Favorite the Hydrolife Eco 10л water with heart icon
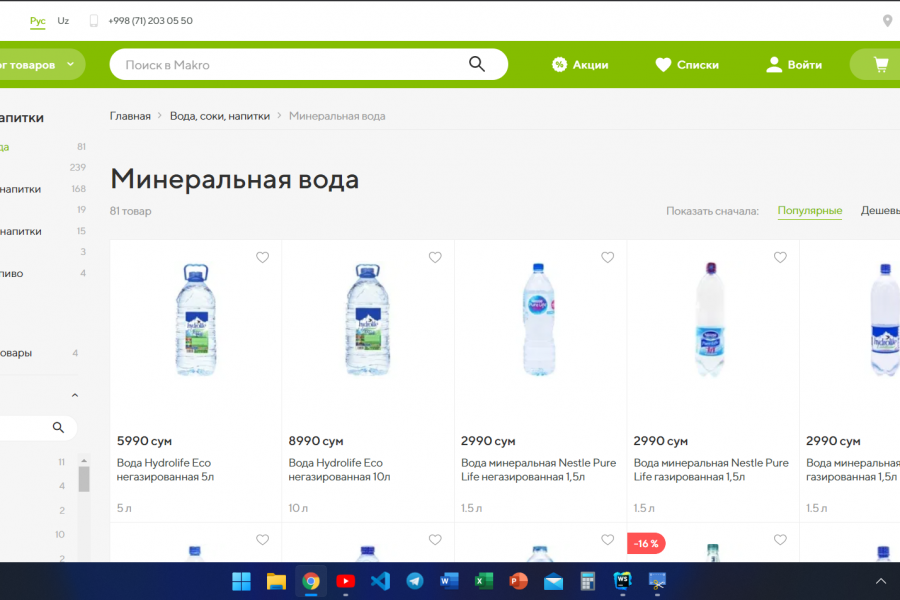Screen dimensions: 900x600 point(435,257)
